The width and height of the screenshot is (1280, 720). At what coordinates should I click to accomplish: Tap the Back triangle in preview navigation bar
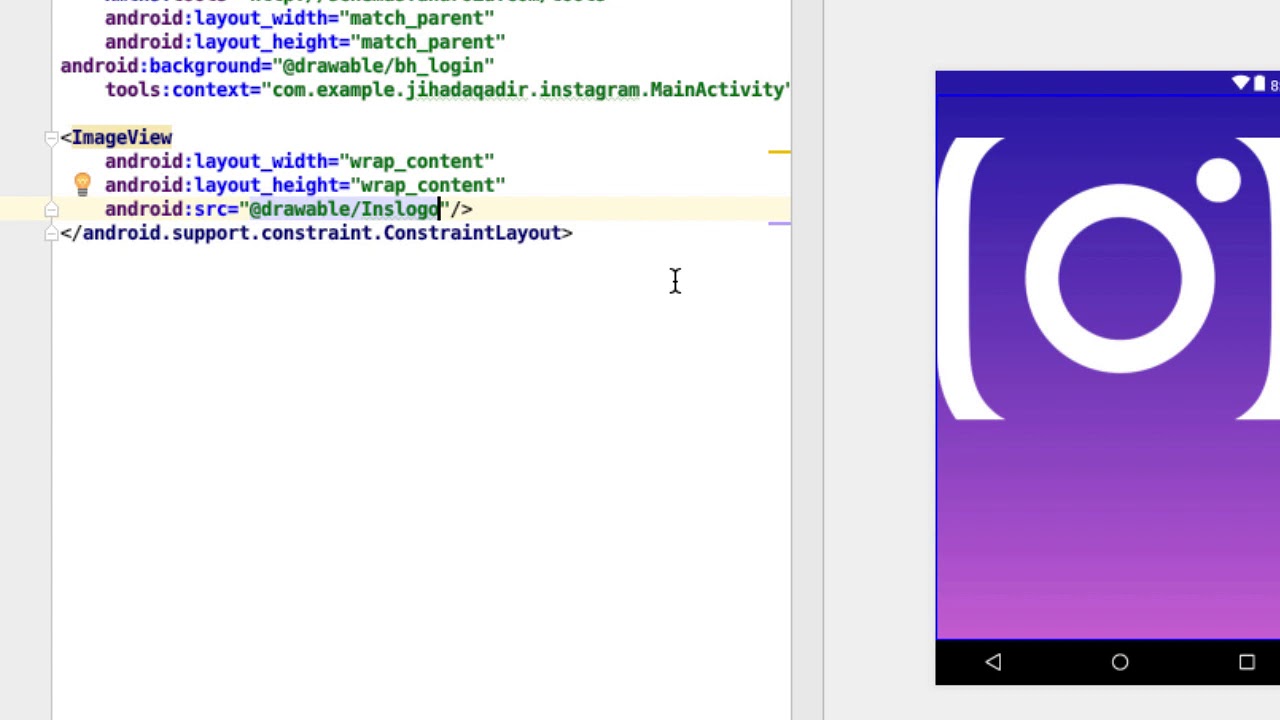point(993,662)
